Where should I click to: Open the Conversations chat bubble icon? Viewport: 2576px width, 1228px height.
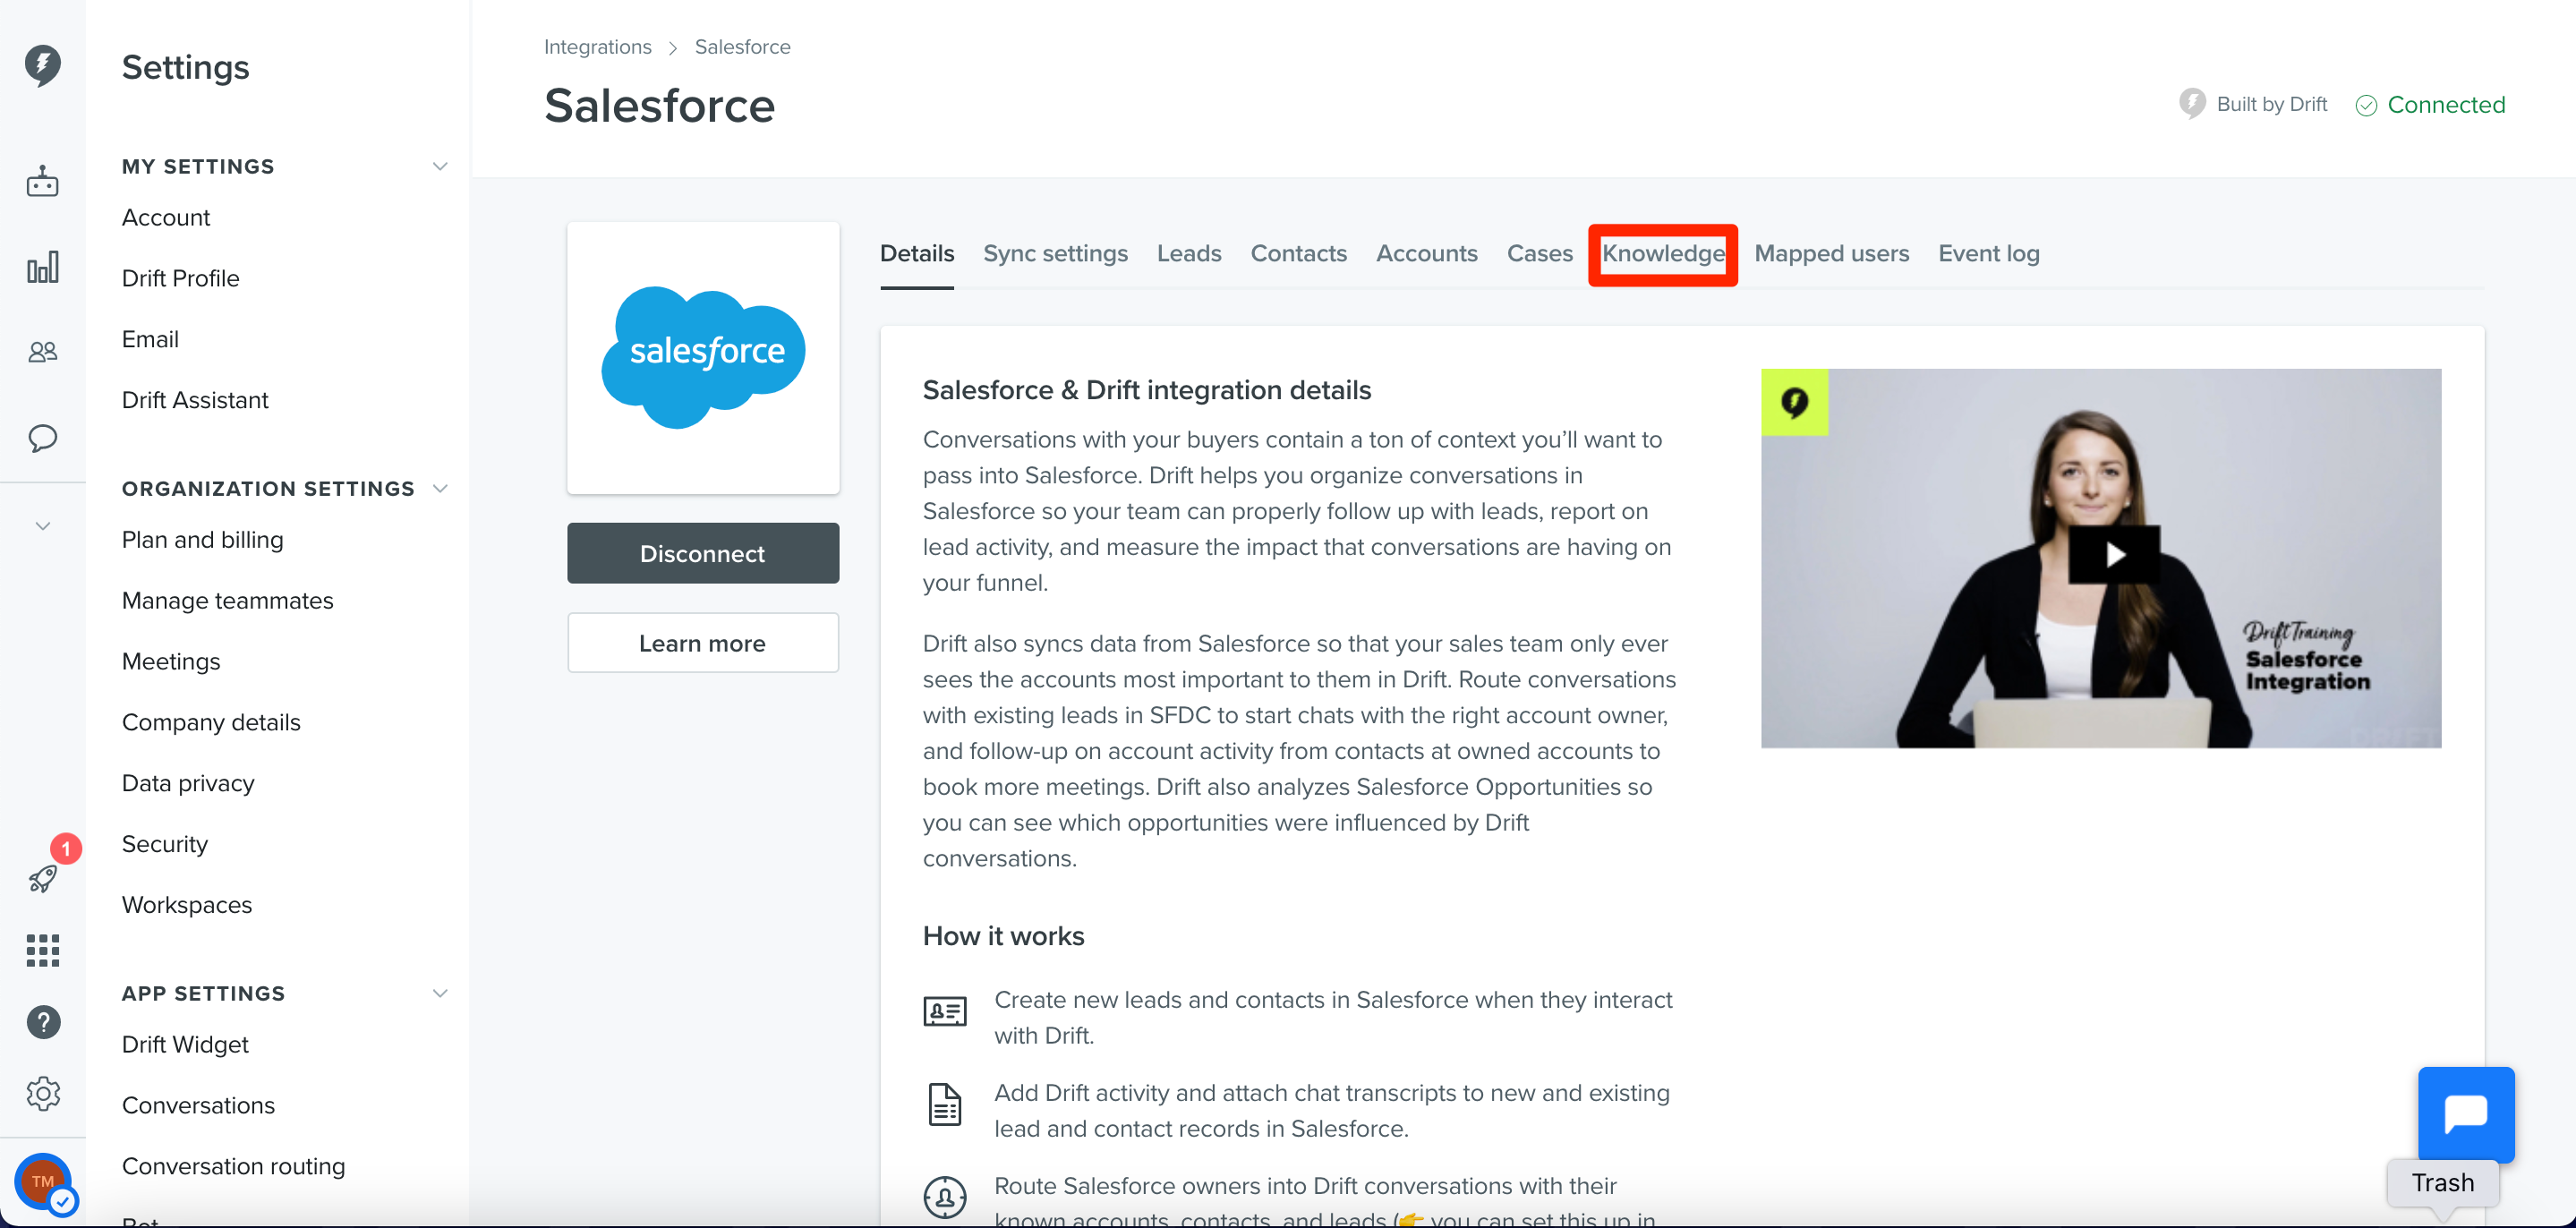click(42, 438)
